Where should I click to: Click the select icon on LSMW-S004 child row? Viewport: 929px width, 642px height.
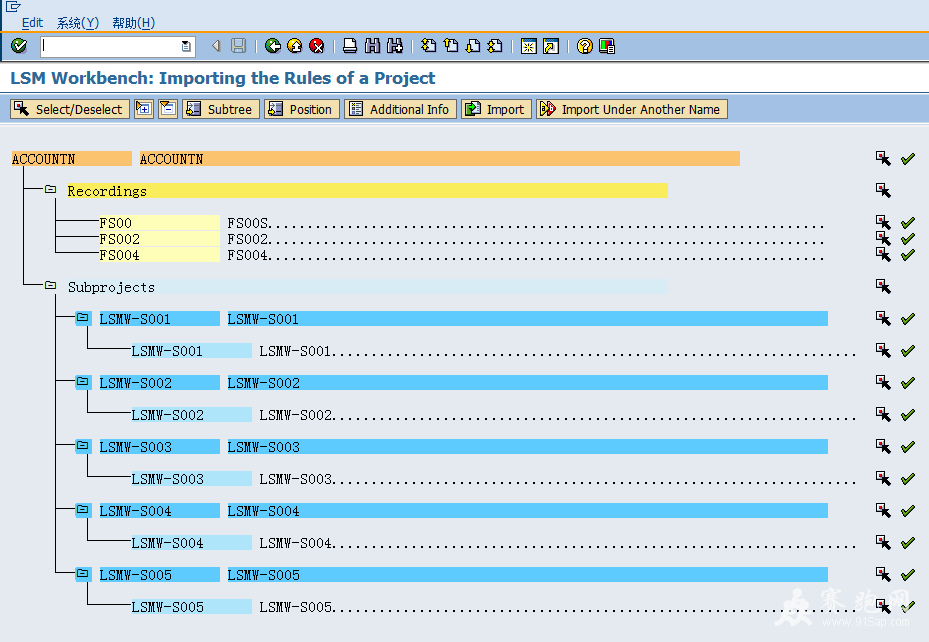click(883, 542)
